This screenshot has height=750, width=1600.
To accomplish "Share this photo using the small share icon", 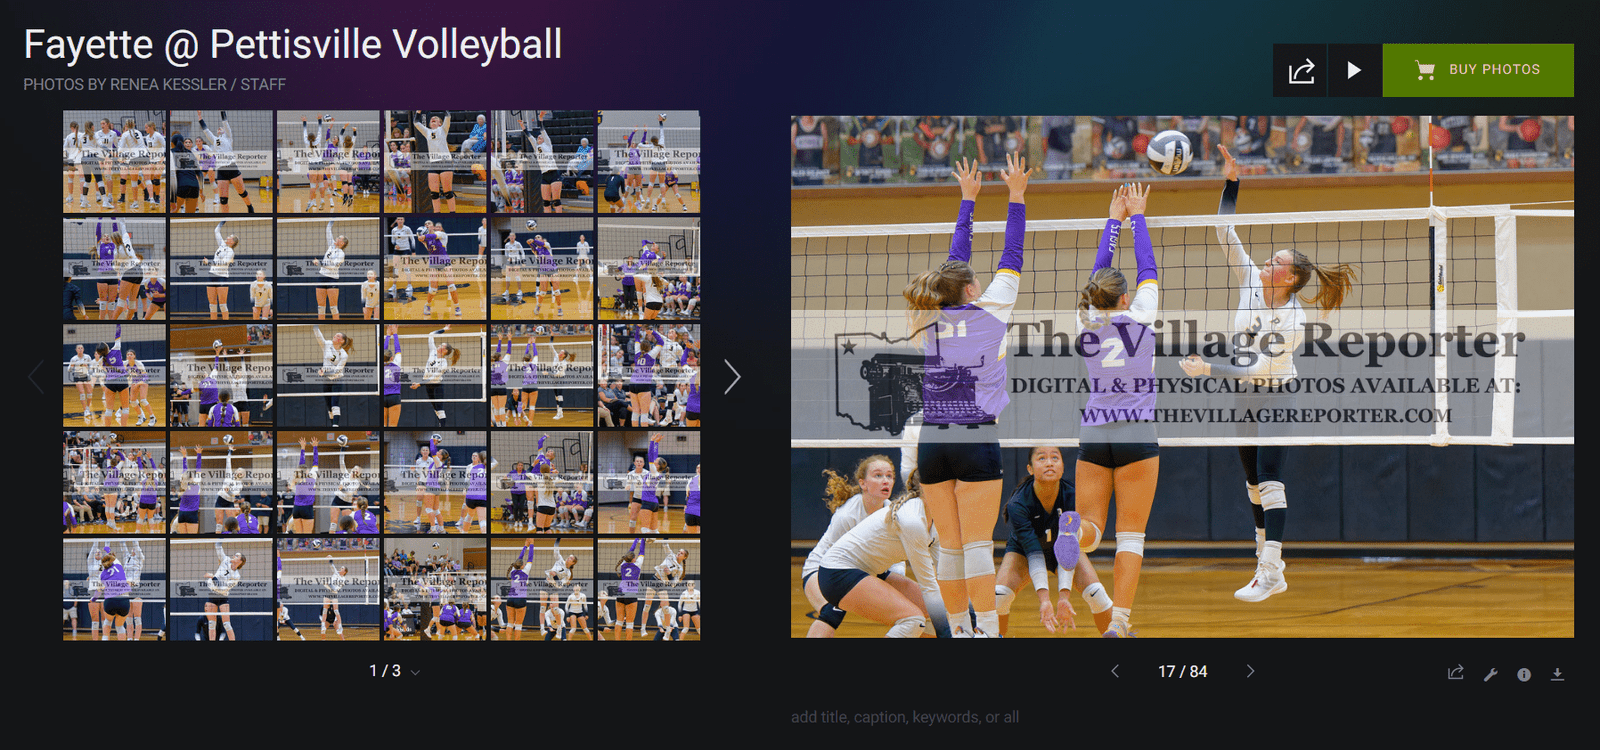I will point(1456,673).
